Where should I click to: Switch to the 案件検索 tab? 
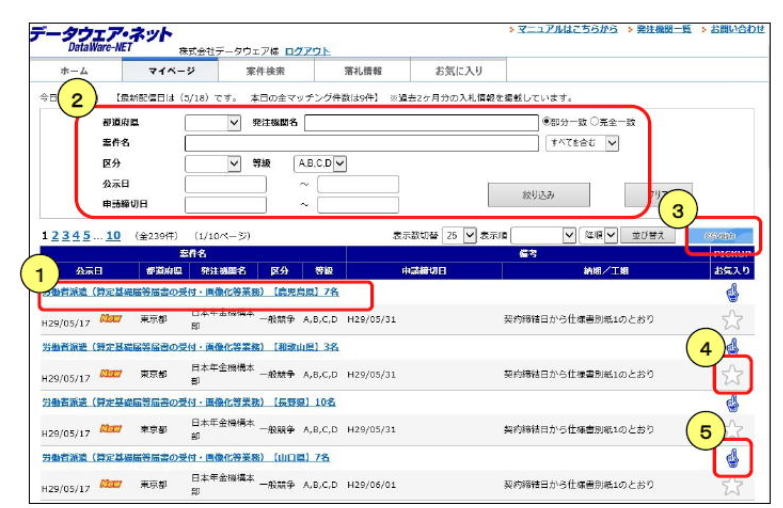click(265, 70)
